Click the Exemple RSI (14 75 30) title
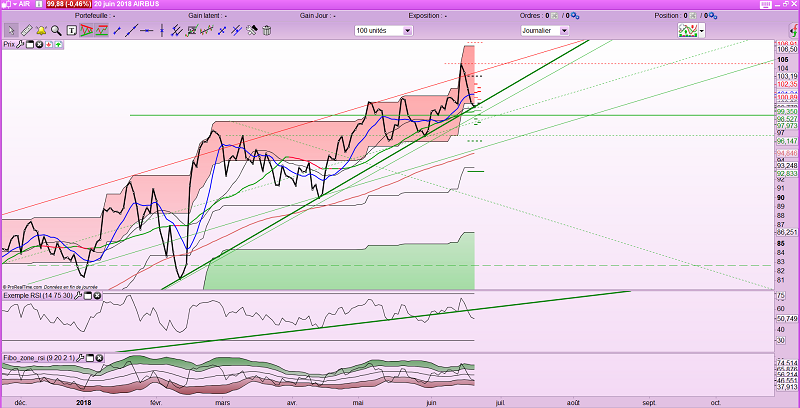The width and height of the screenshot is (800, 408). (38, 296)
